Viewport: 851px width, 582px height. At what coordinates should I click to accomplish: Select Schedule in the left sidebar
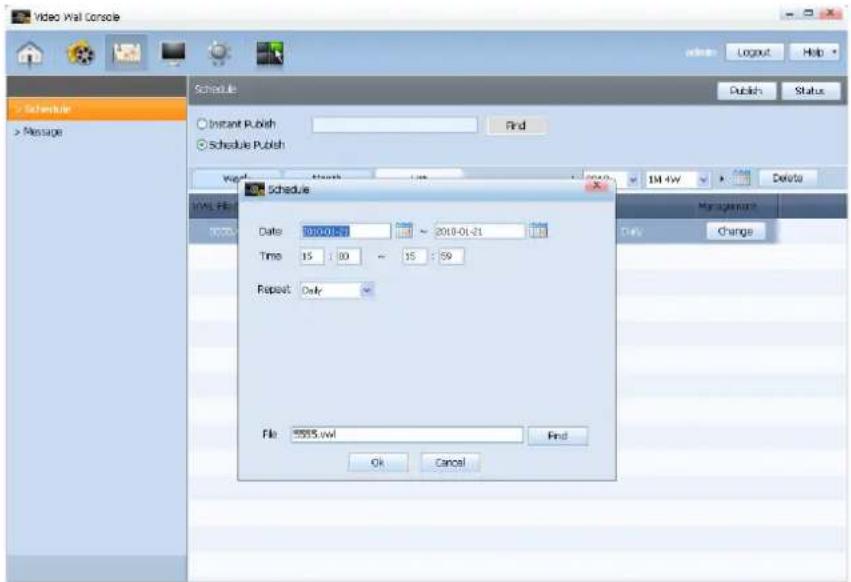point(97,109)
